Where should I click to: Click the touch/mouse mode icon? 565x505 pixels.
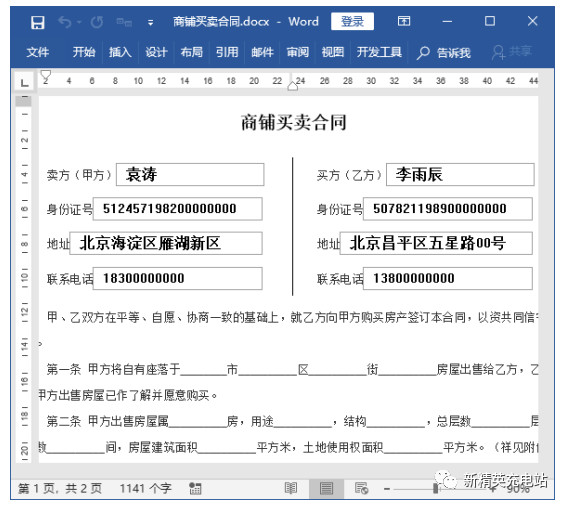click(124, 22)
